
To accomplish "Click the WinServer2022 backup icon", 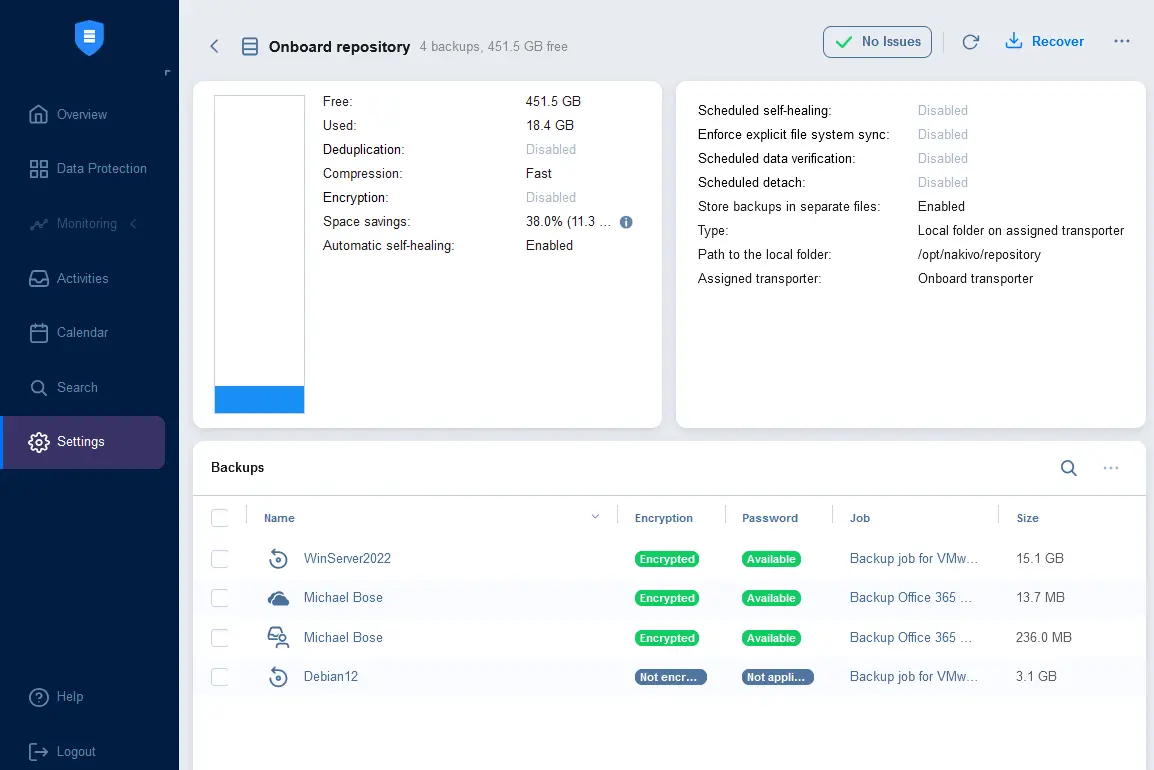I will [x=278, y=559].
